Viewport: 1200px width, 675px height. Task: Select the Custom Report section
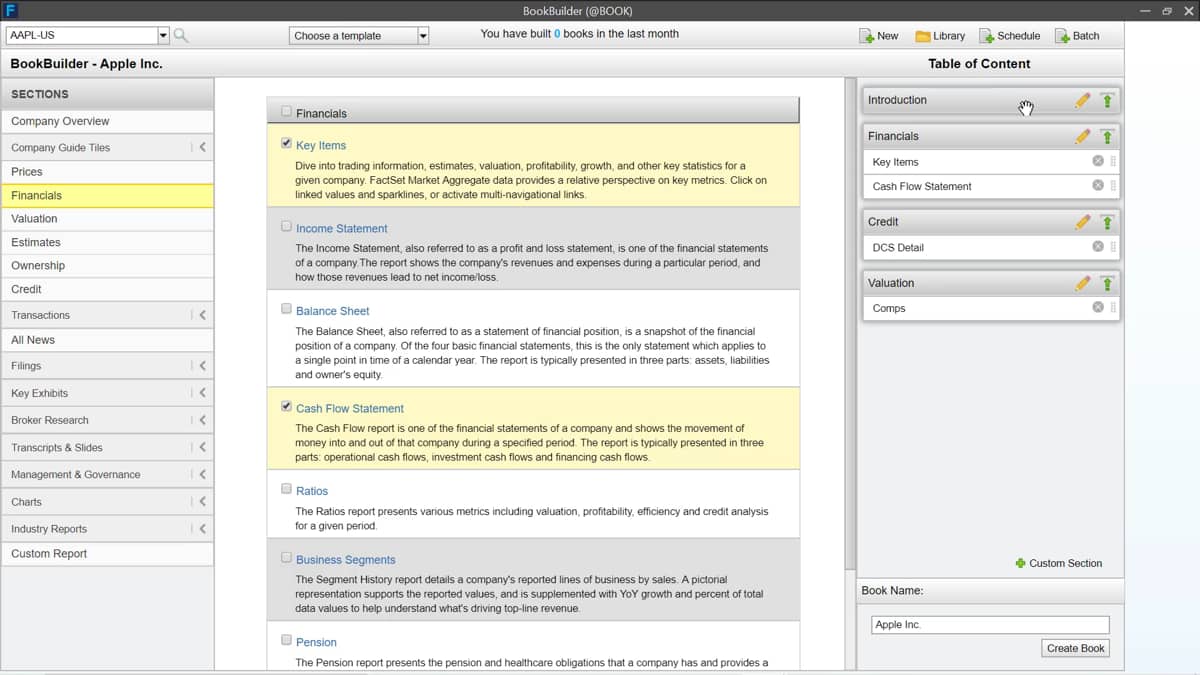107,554
